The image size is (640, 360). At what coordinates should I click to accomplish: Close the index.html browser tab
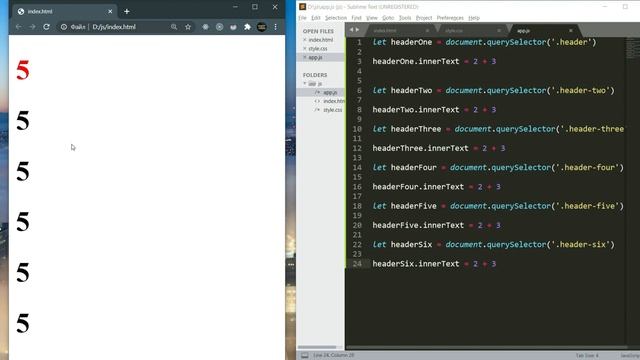[x=110, y=11]
